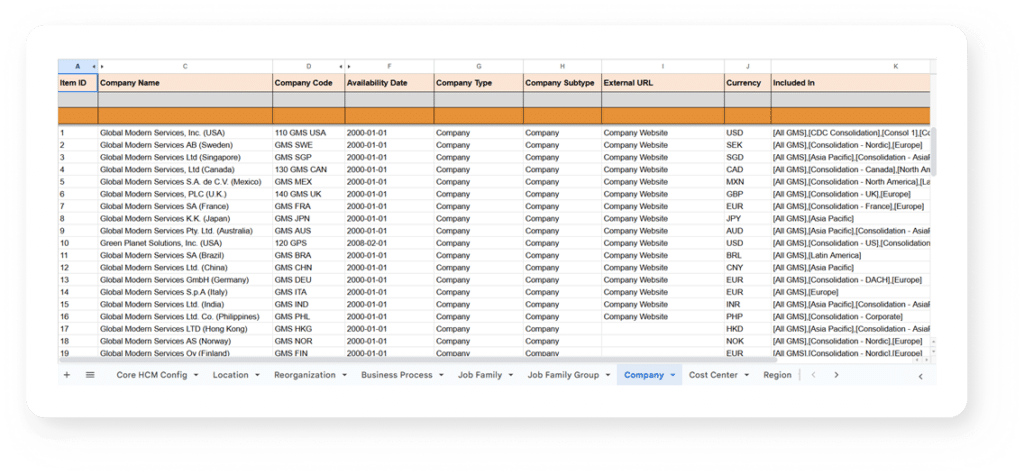1024x475 pixels.
Task: Unhide column B using arrow beside column A
Action: (94, 67)
